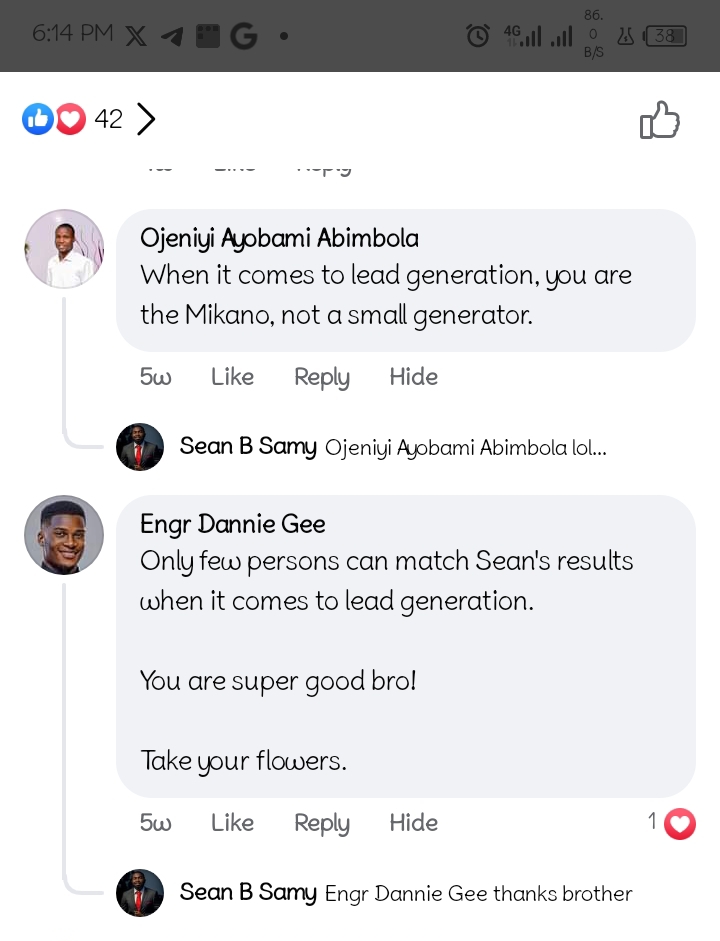The width and height of the screenshot is (720, 941).
Task: Tap the alarm clock icon in status bar
Action: [x=478, y=37]
